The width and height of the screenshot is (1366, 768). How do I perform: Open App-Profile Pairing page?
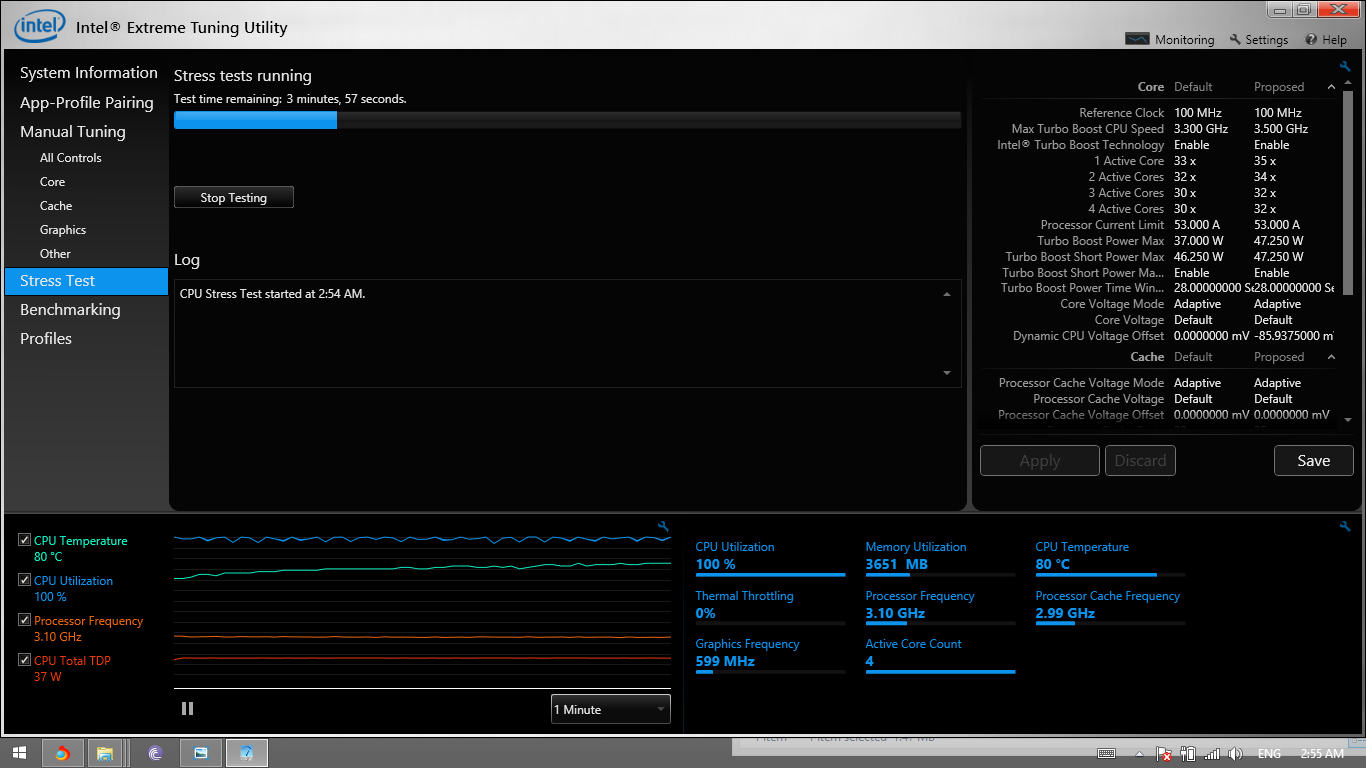tap(87, 102)
